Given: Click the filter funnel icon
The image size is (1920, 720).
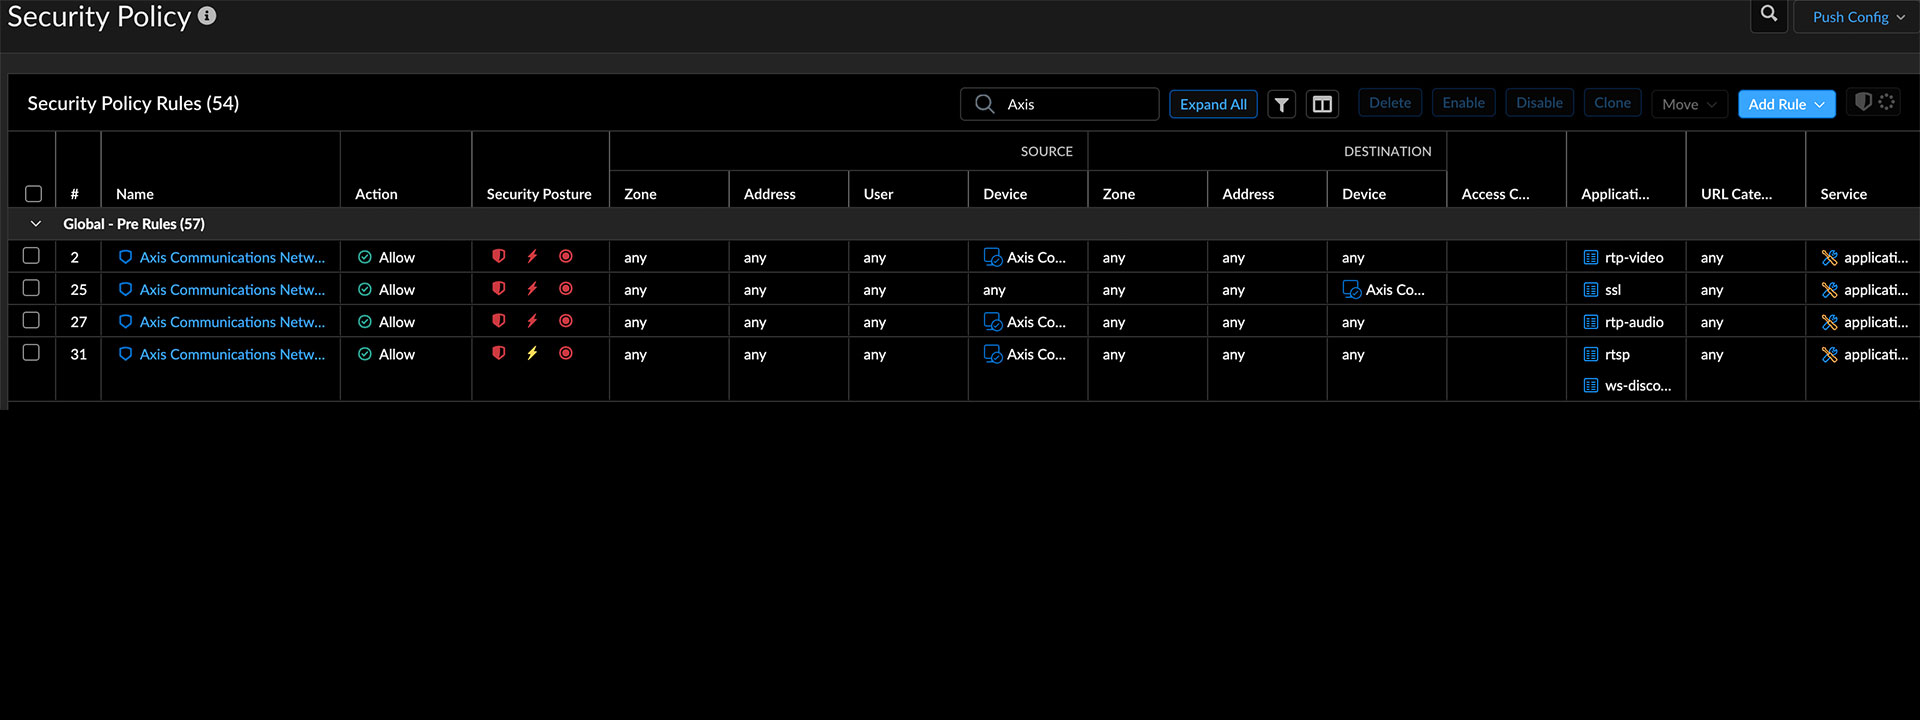Looking at the screenshot, I should click(1282, 104).
